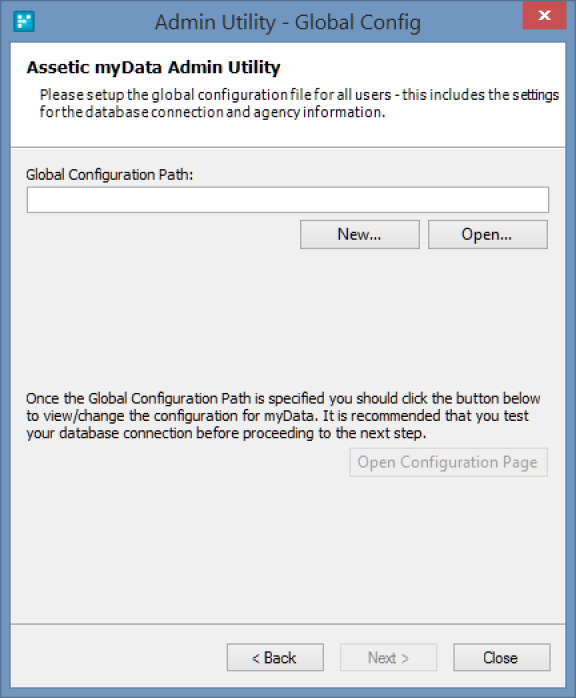
Task: Click the 'Assetic myData Admin Utility' heading
Action: click(154, 68)
